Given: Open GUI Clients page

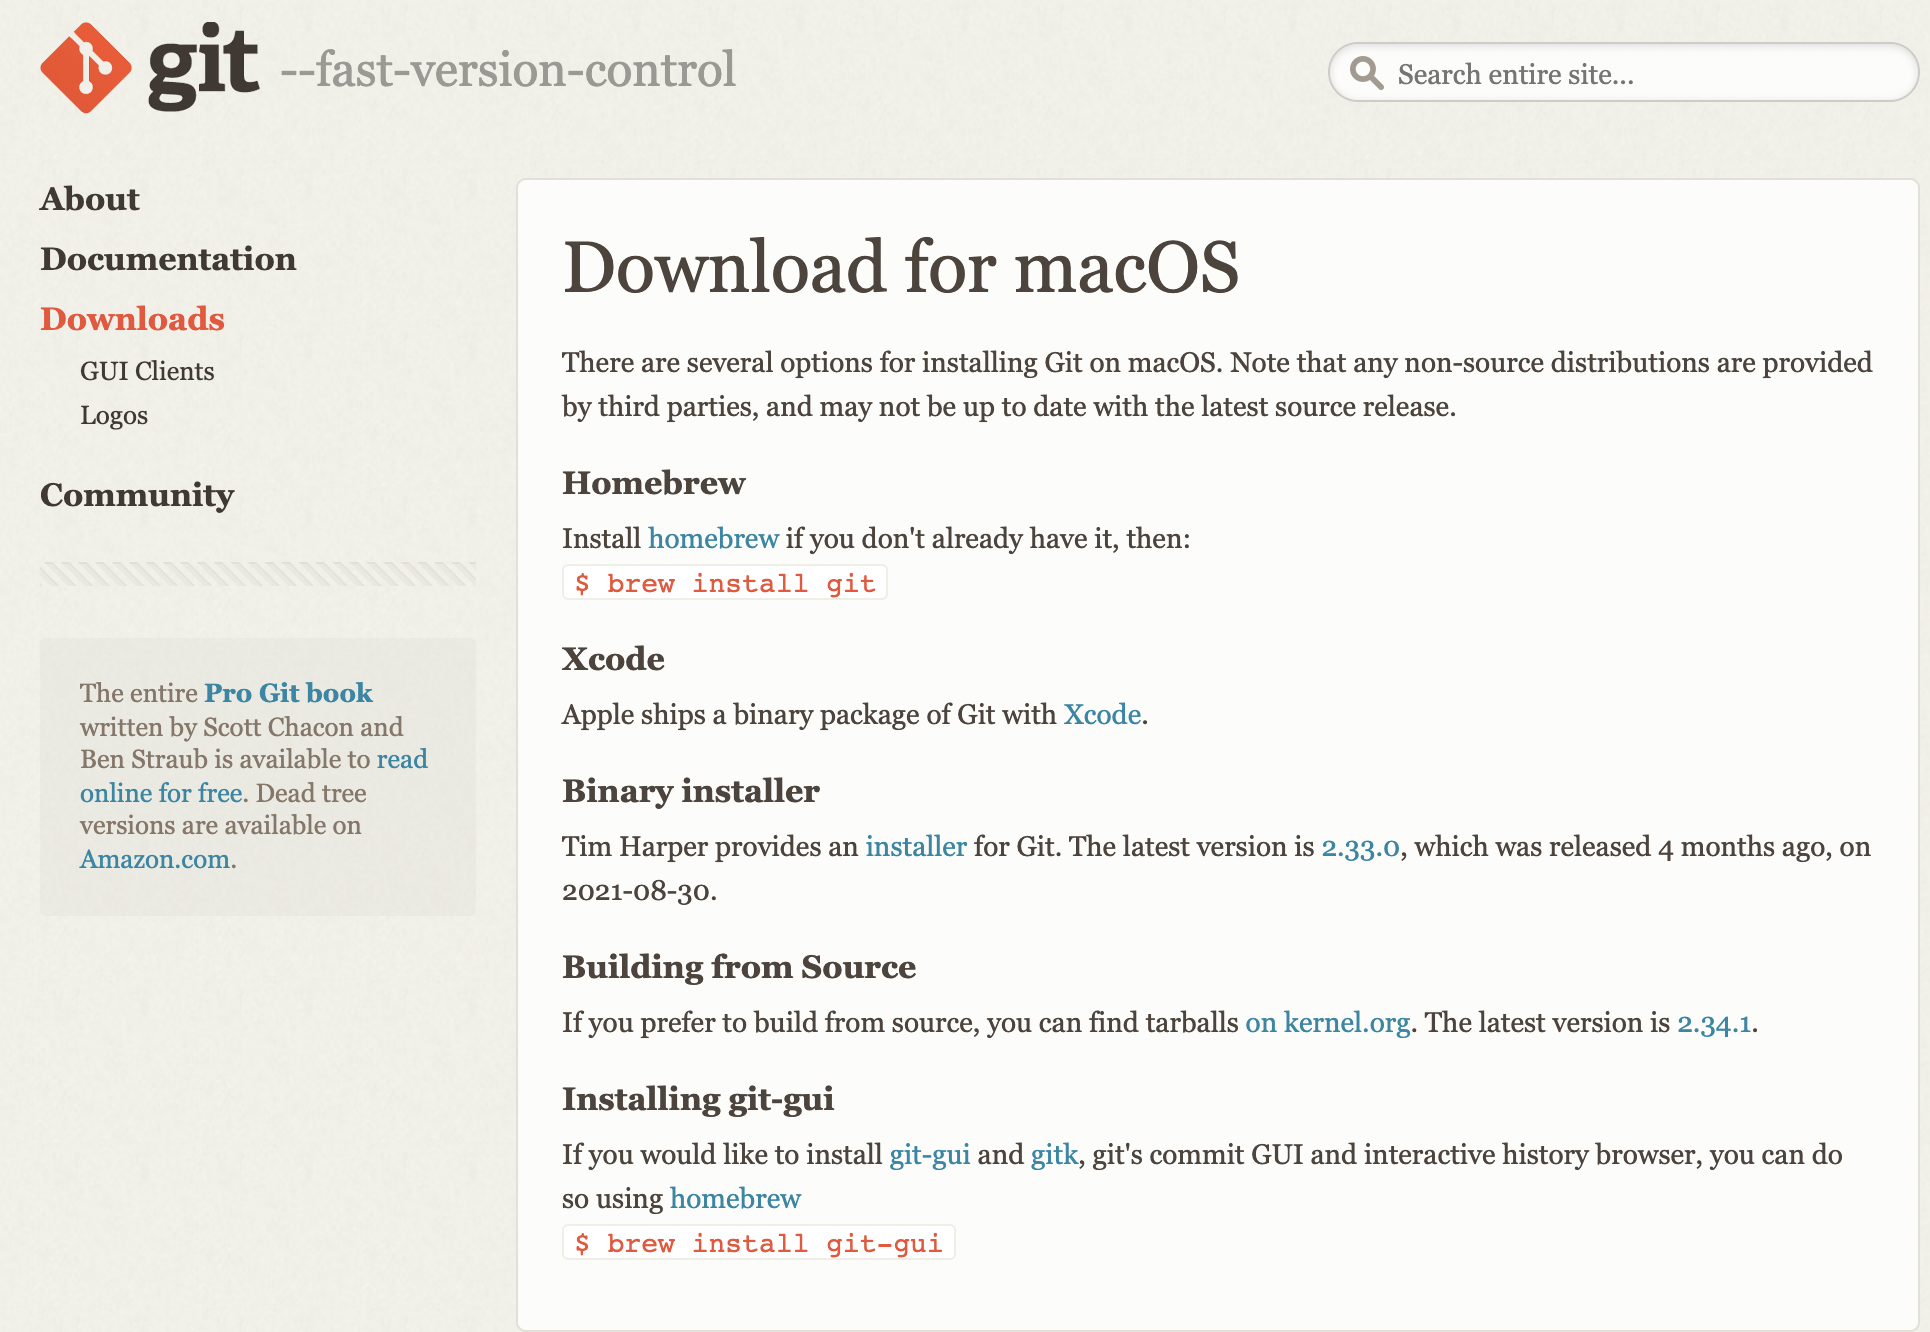Looking at the screenshot, I should coord(148,370).
